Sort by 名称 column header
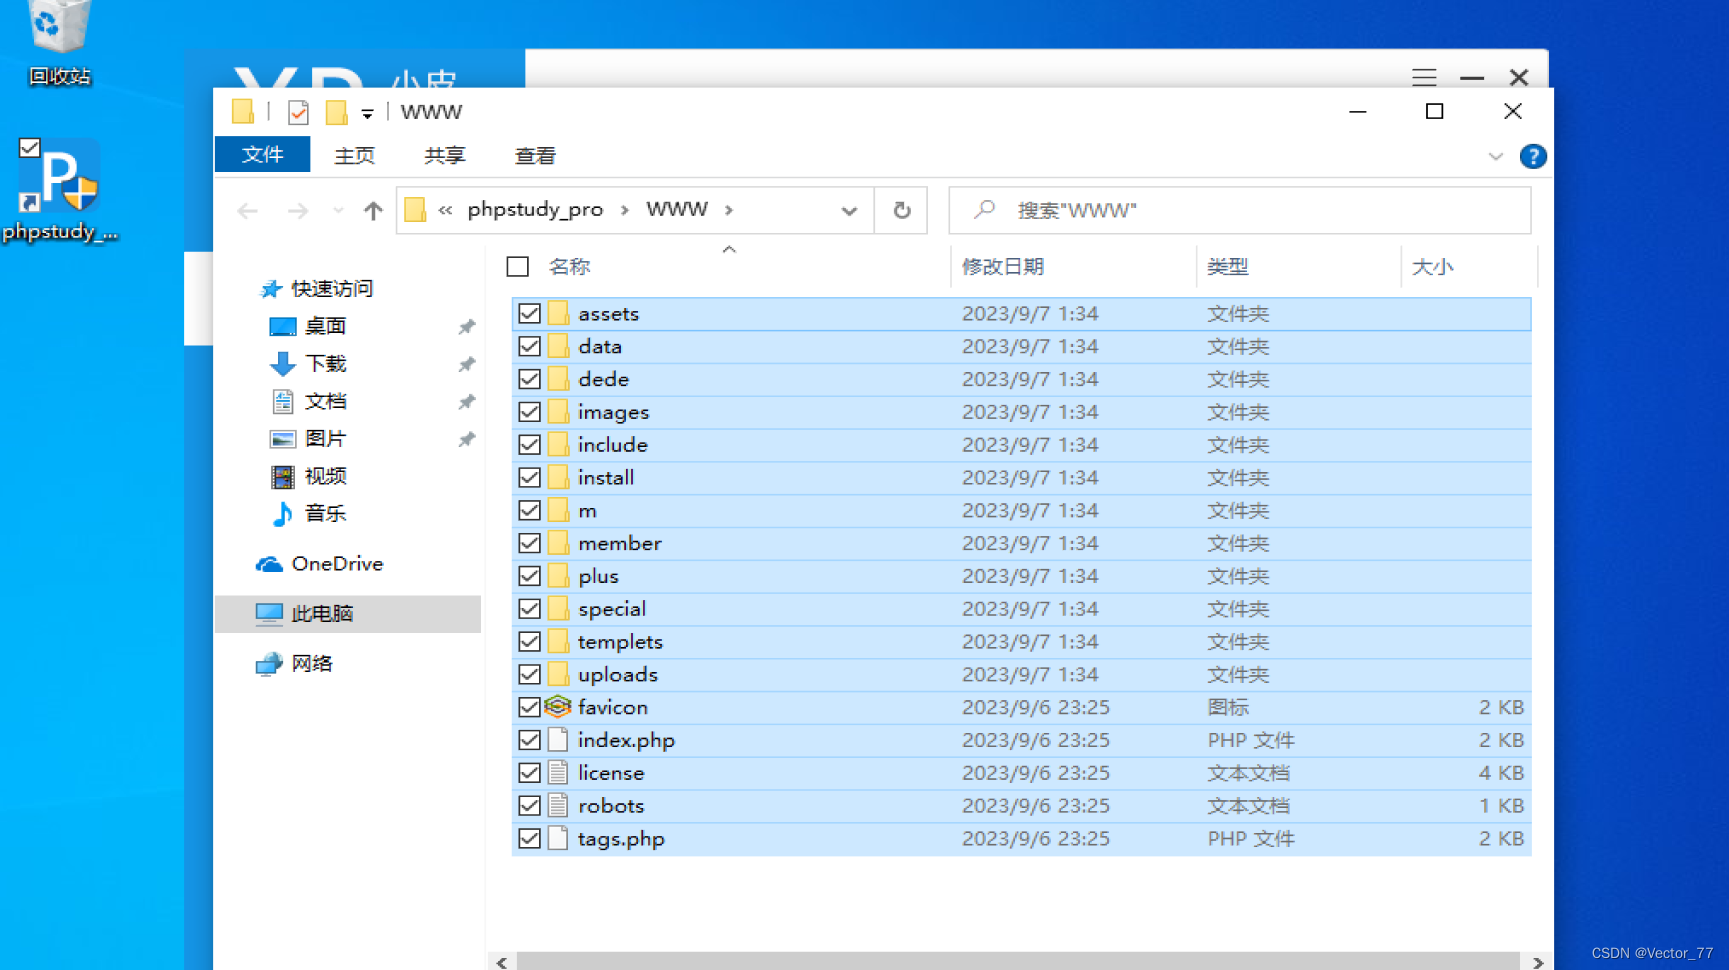 (x=569, y=267)
